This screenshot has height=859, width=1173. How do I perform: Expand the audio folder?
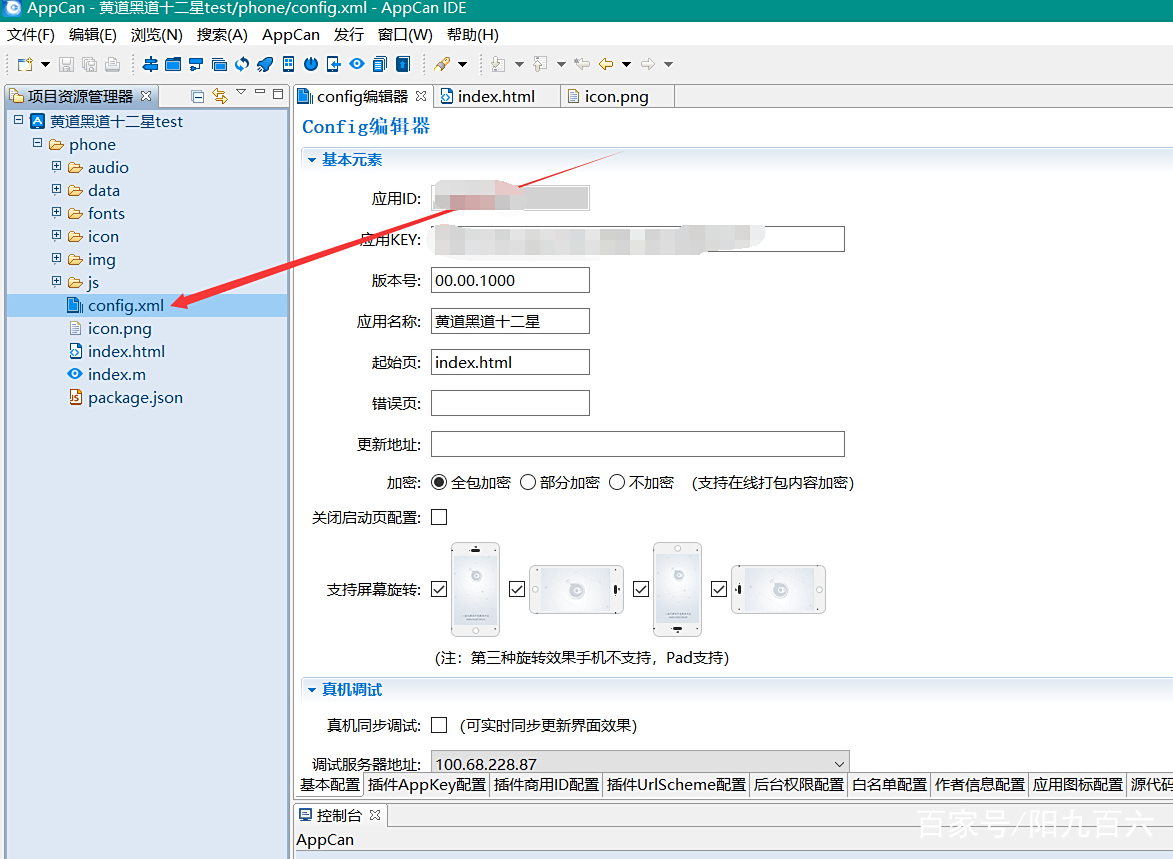tap(56, 166)
